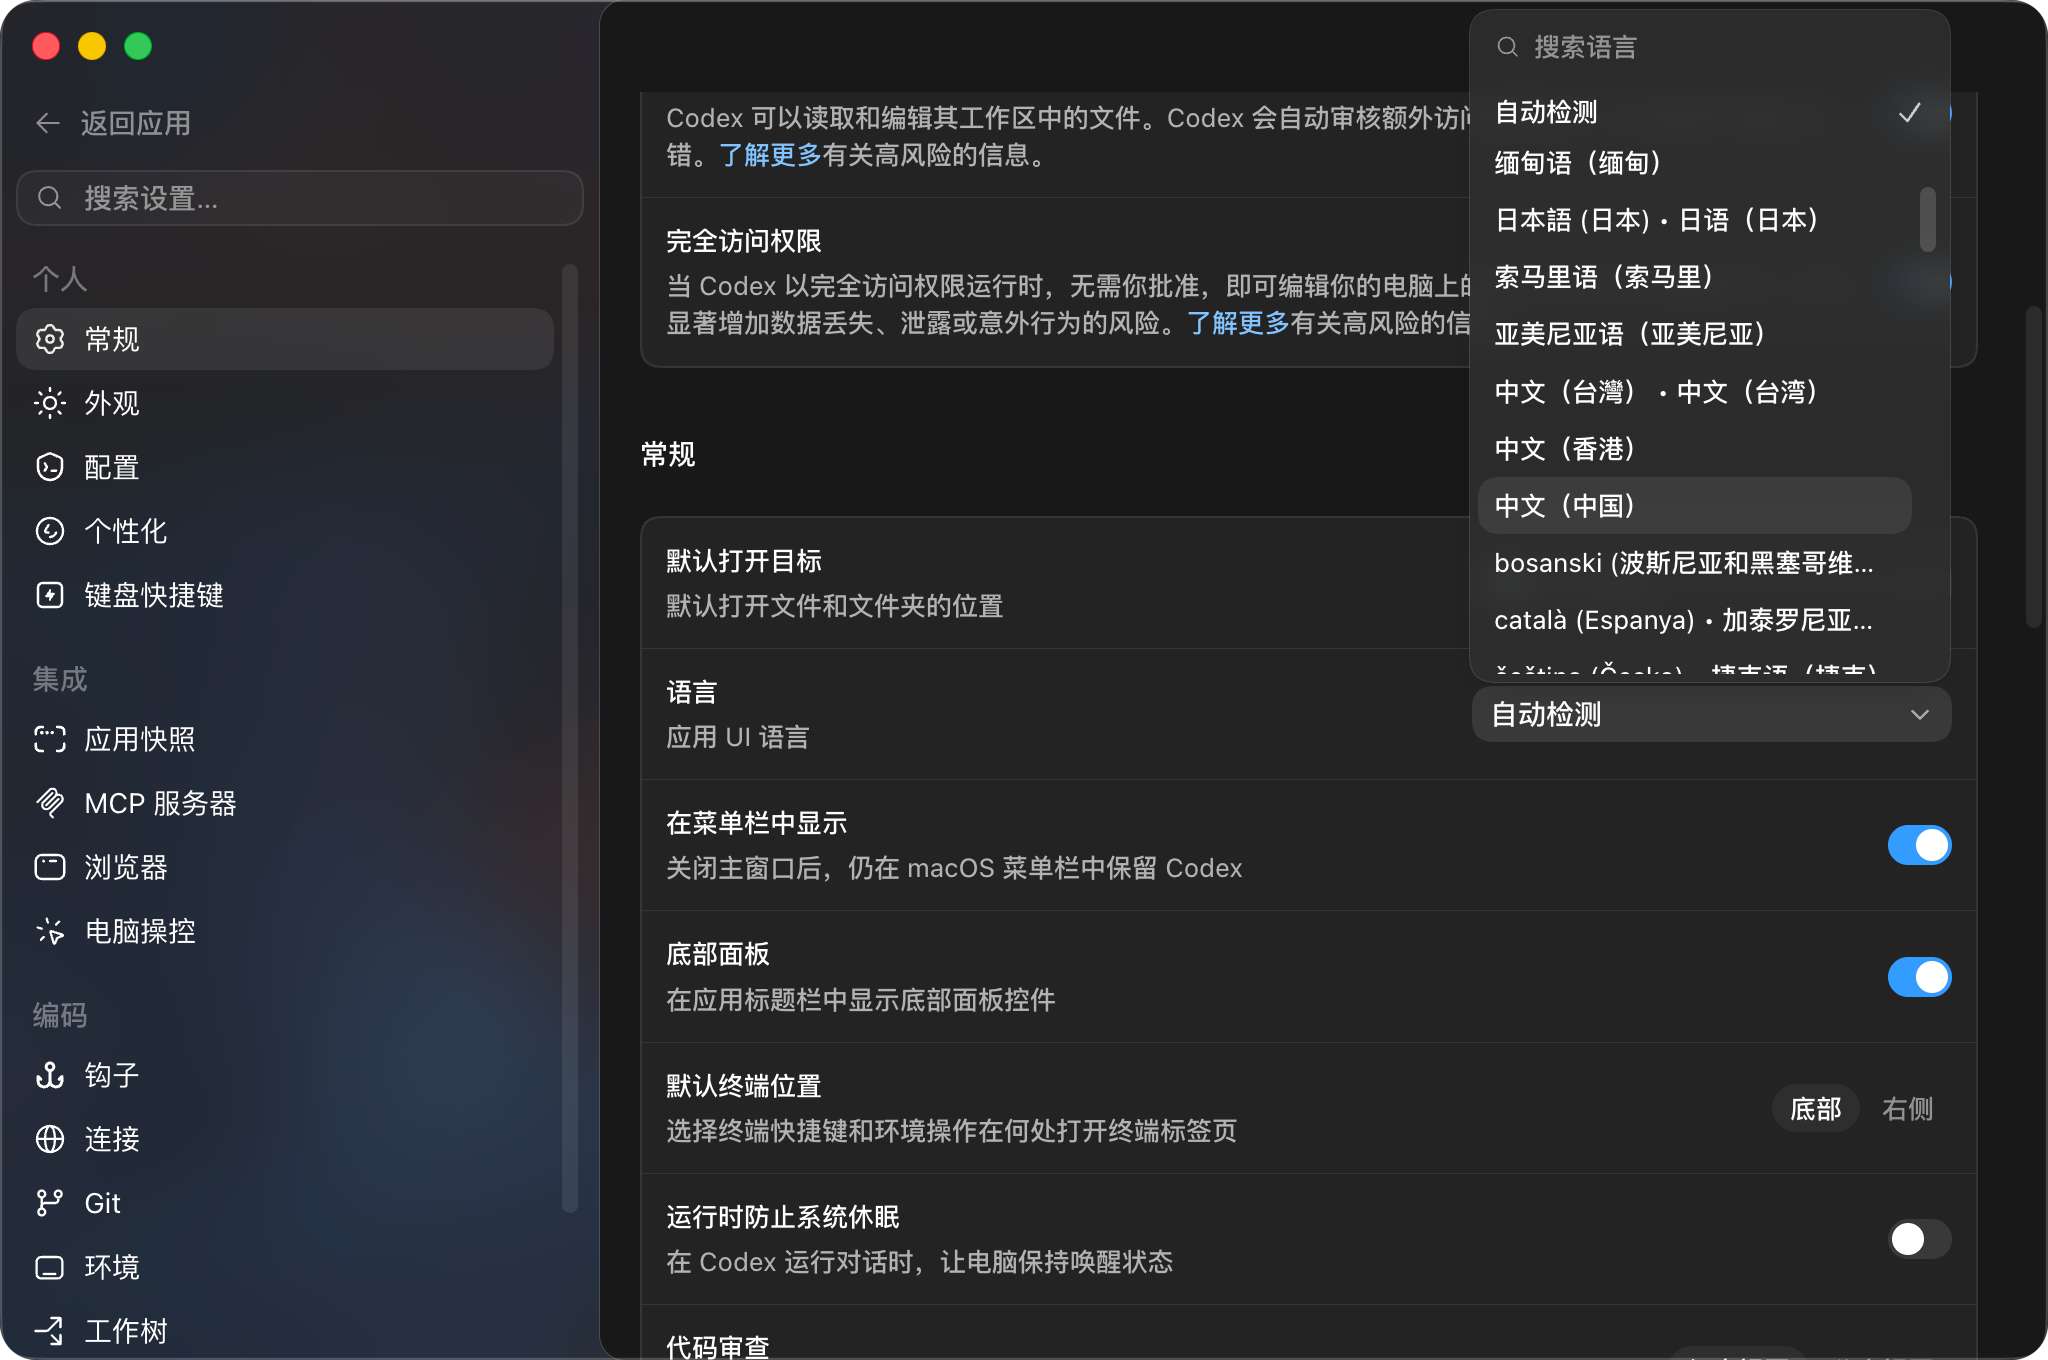Screen dimensions: 2048x1360
Task: Choose 索马里语（索马里）language option
Action: point(1695,277)
